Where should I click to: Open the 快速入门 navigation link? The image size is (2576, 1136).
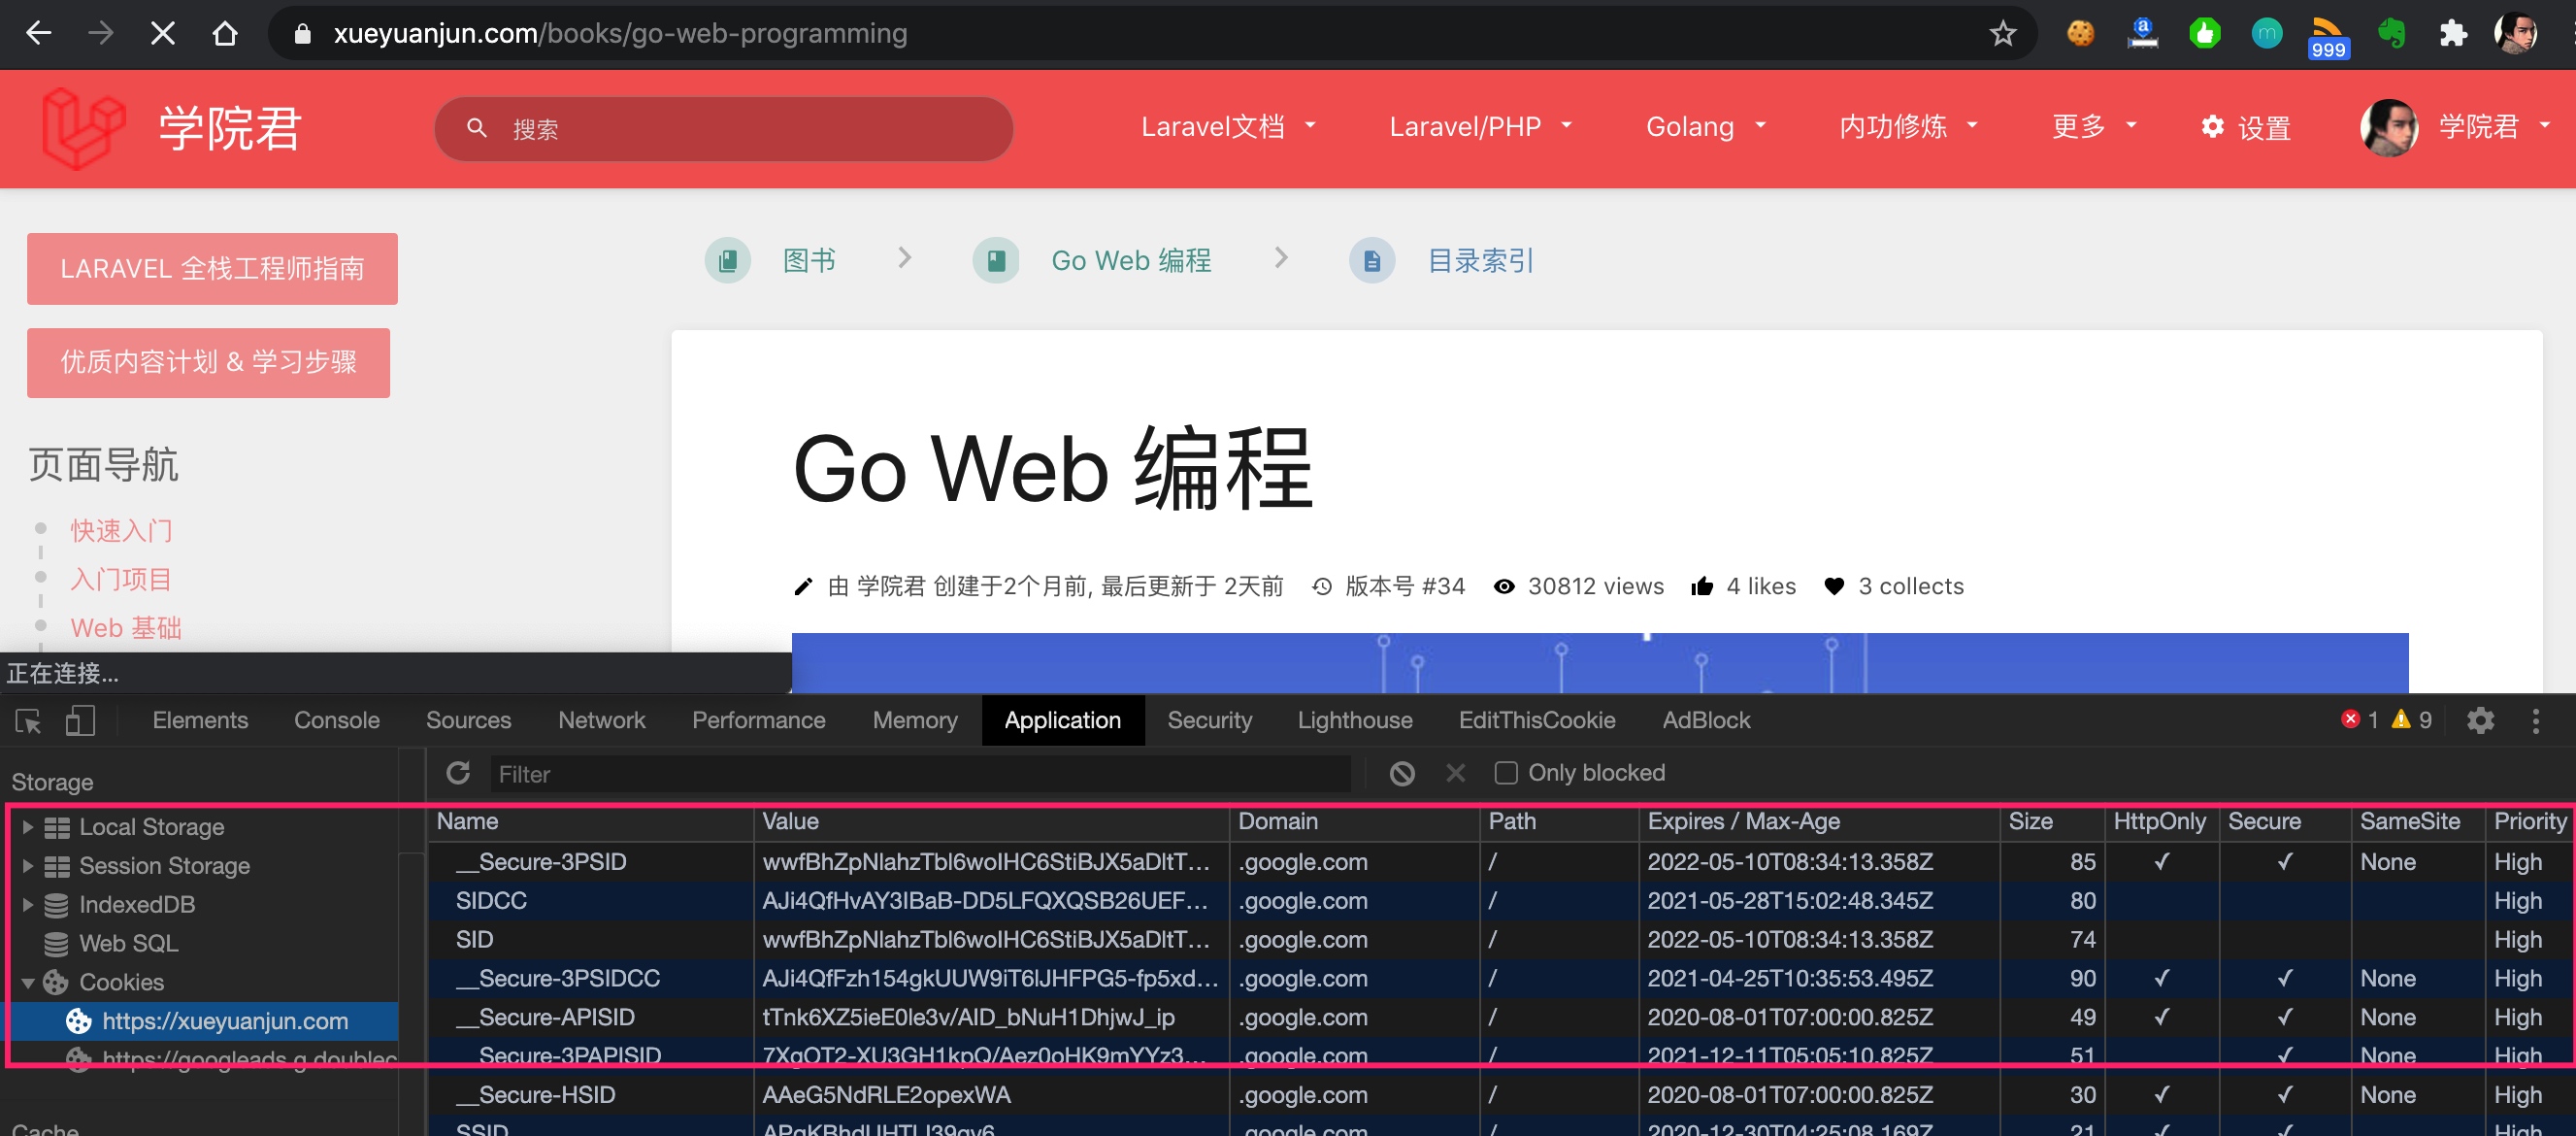[x=121, y=530]
